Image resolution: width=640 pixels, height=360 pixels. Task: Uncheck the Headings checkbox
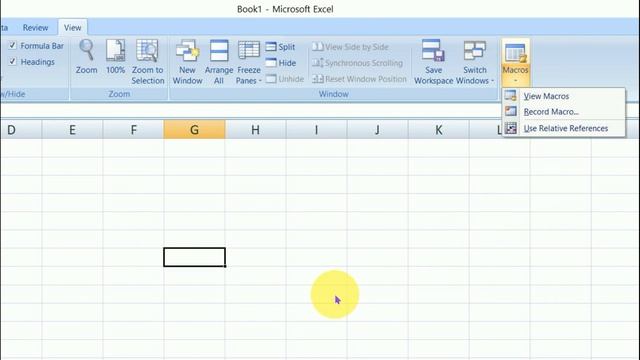click(13, 62)
